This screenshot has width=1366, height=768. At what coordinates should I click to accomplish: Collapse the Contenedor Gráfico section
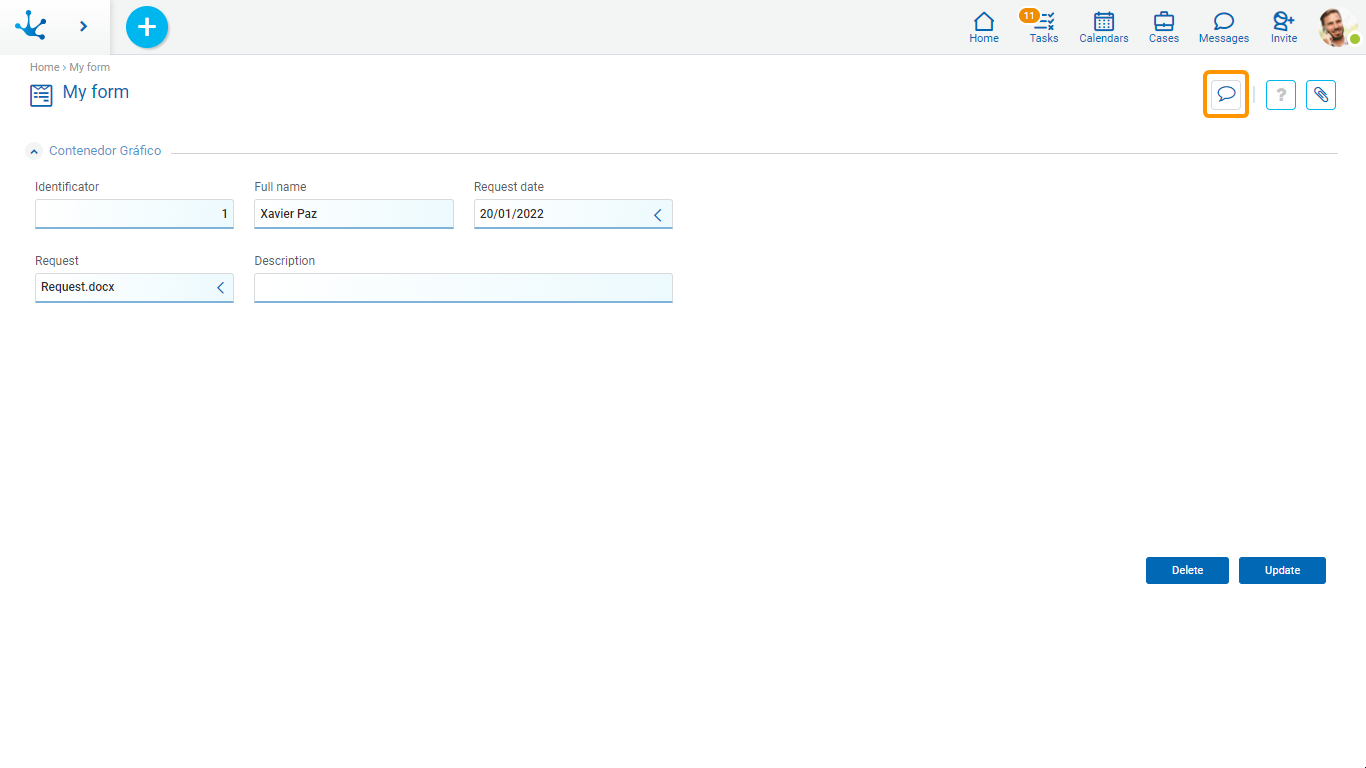(34, 151)
